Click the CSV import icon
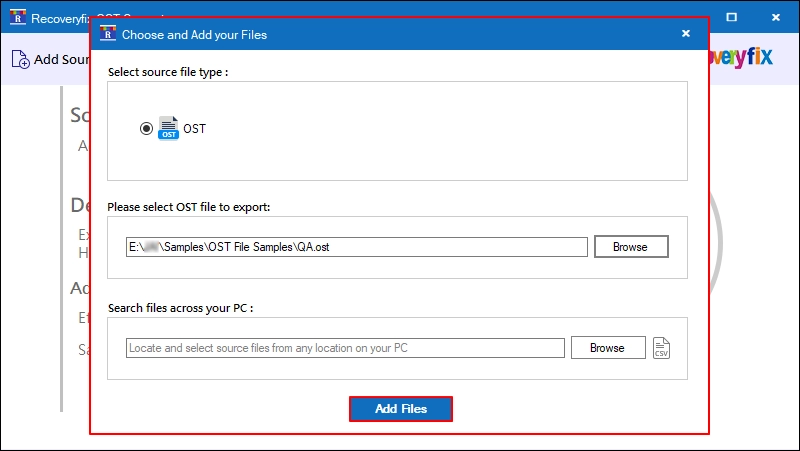Screen dimensions: 800x451 click(x=661, y=348)
